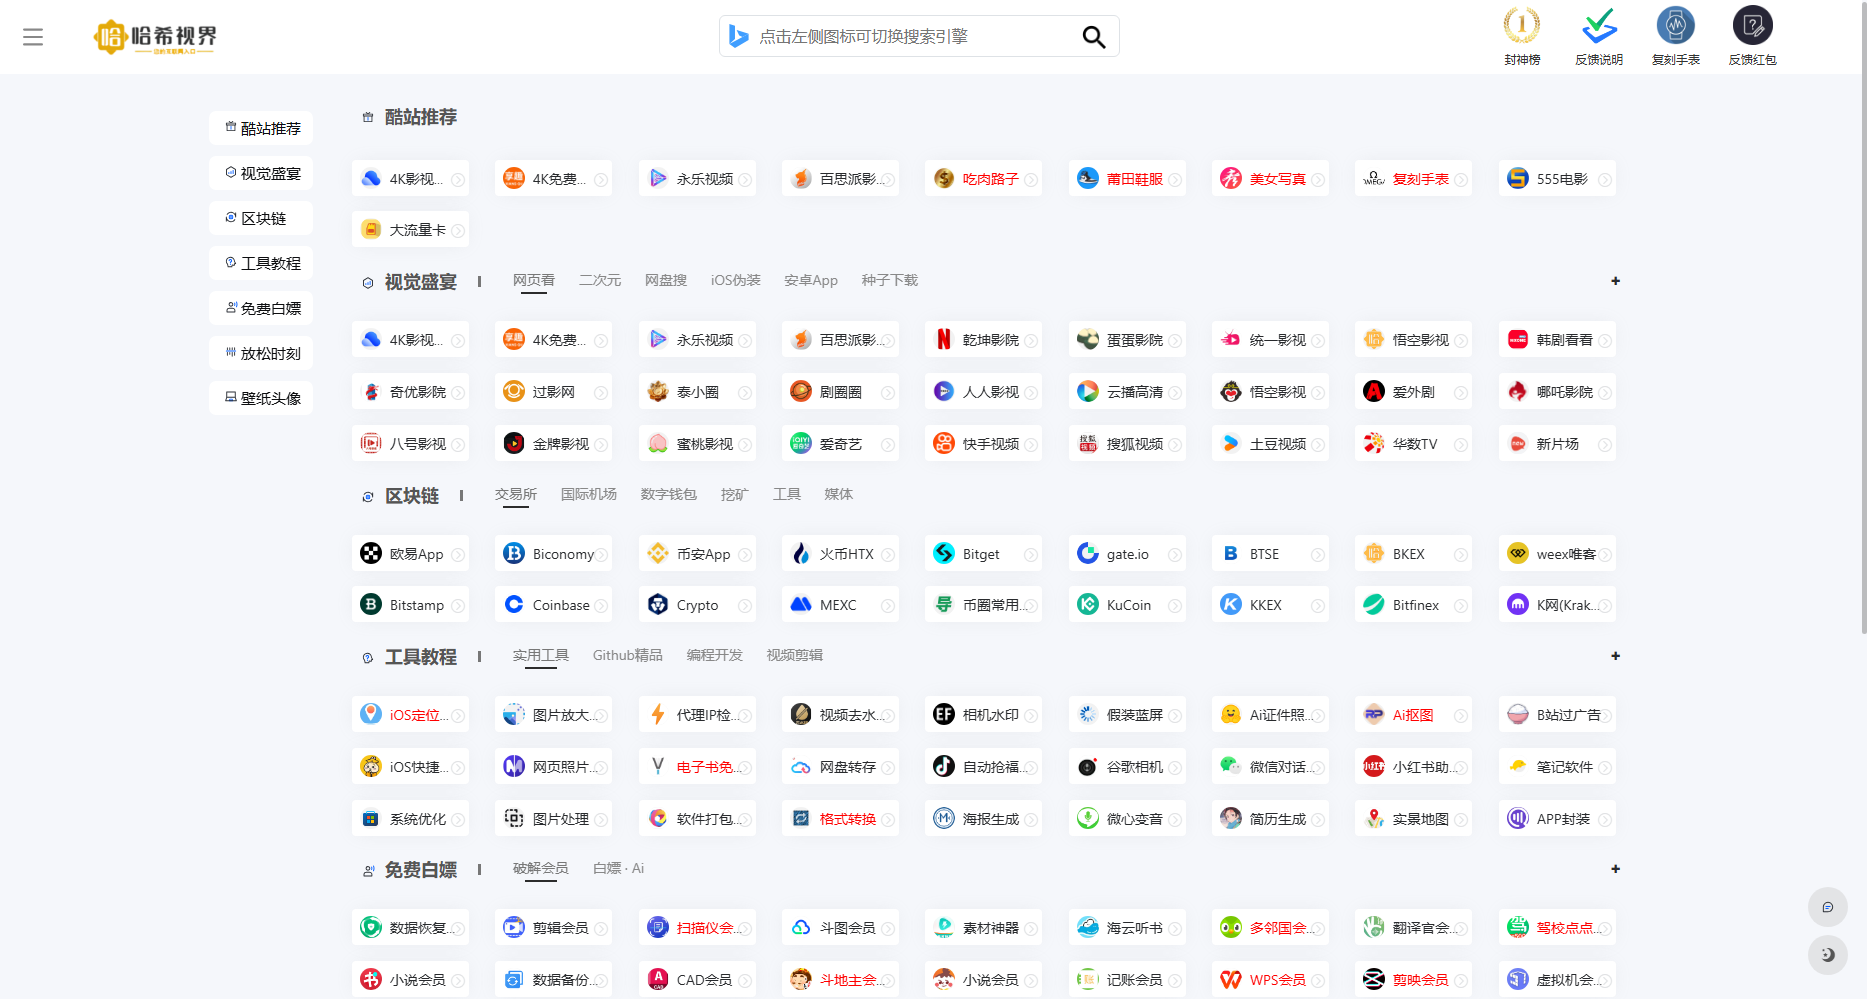
Task: Go to 放松时刻 in sidebar
Action: (262, 353)
